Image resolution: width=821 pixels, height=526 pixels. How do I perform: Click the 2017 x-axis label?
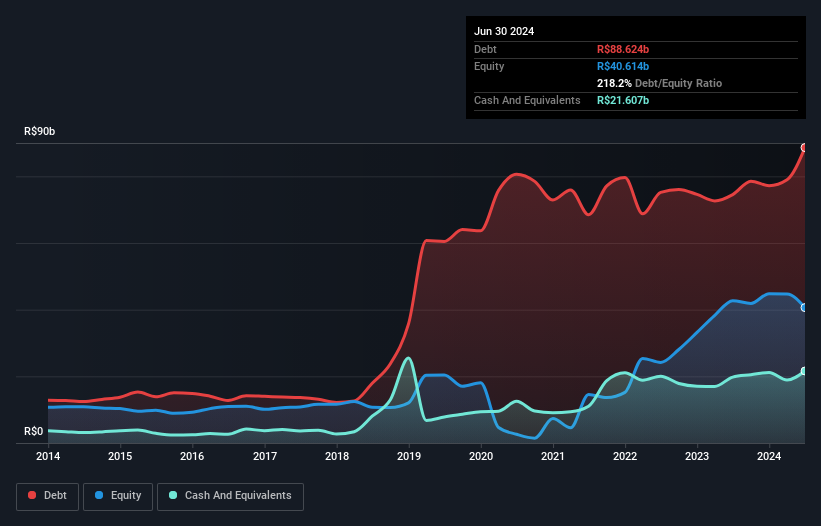(x=265, y=456)
